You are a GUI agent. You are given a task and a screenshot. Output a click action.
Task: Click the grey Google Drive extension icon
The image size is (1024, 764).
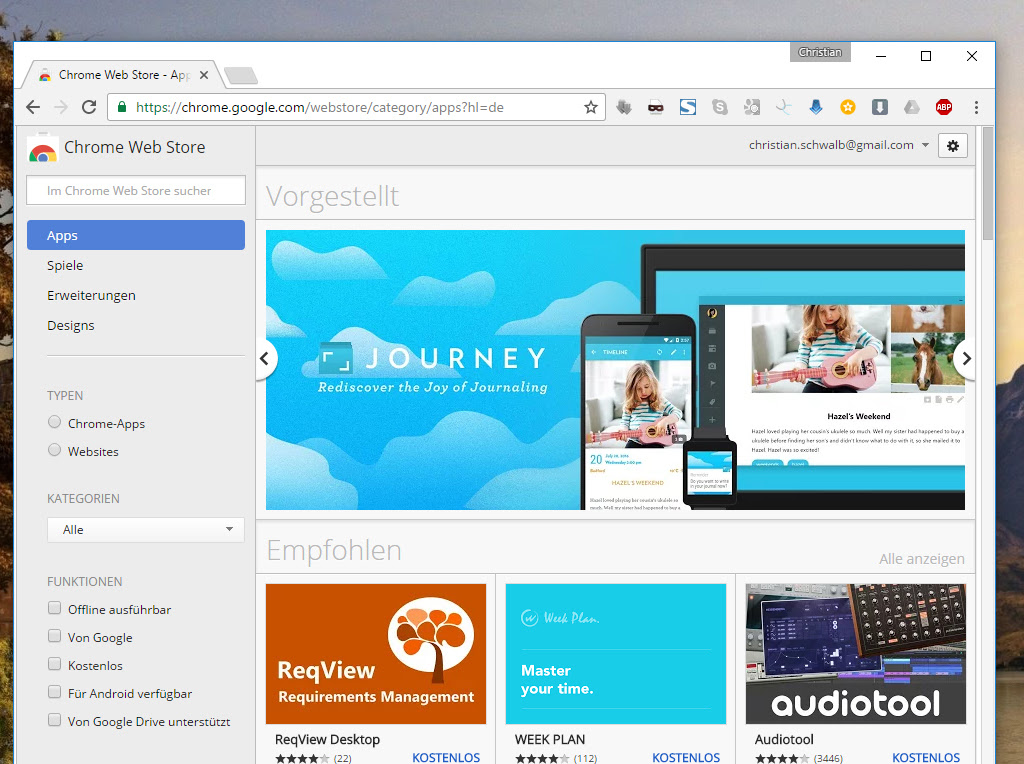[912, 107]
